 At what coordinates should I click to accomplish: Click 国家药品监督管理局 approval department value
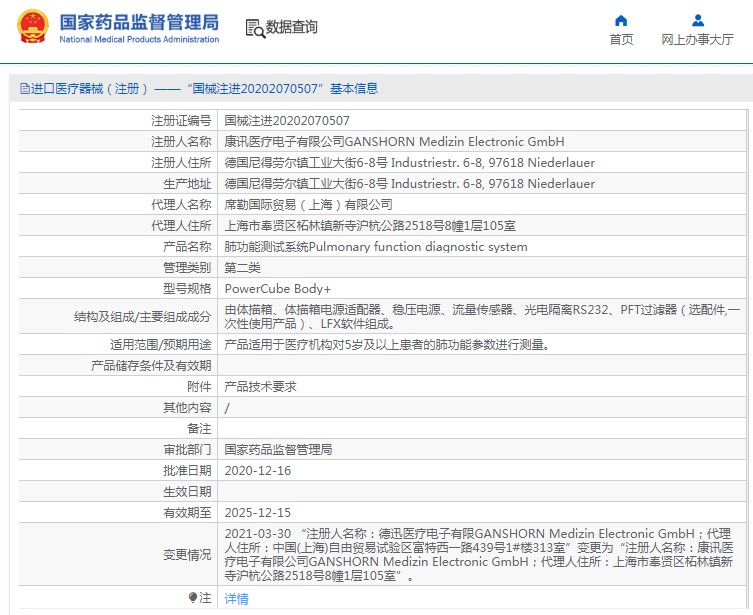278,450
